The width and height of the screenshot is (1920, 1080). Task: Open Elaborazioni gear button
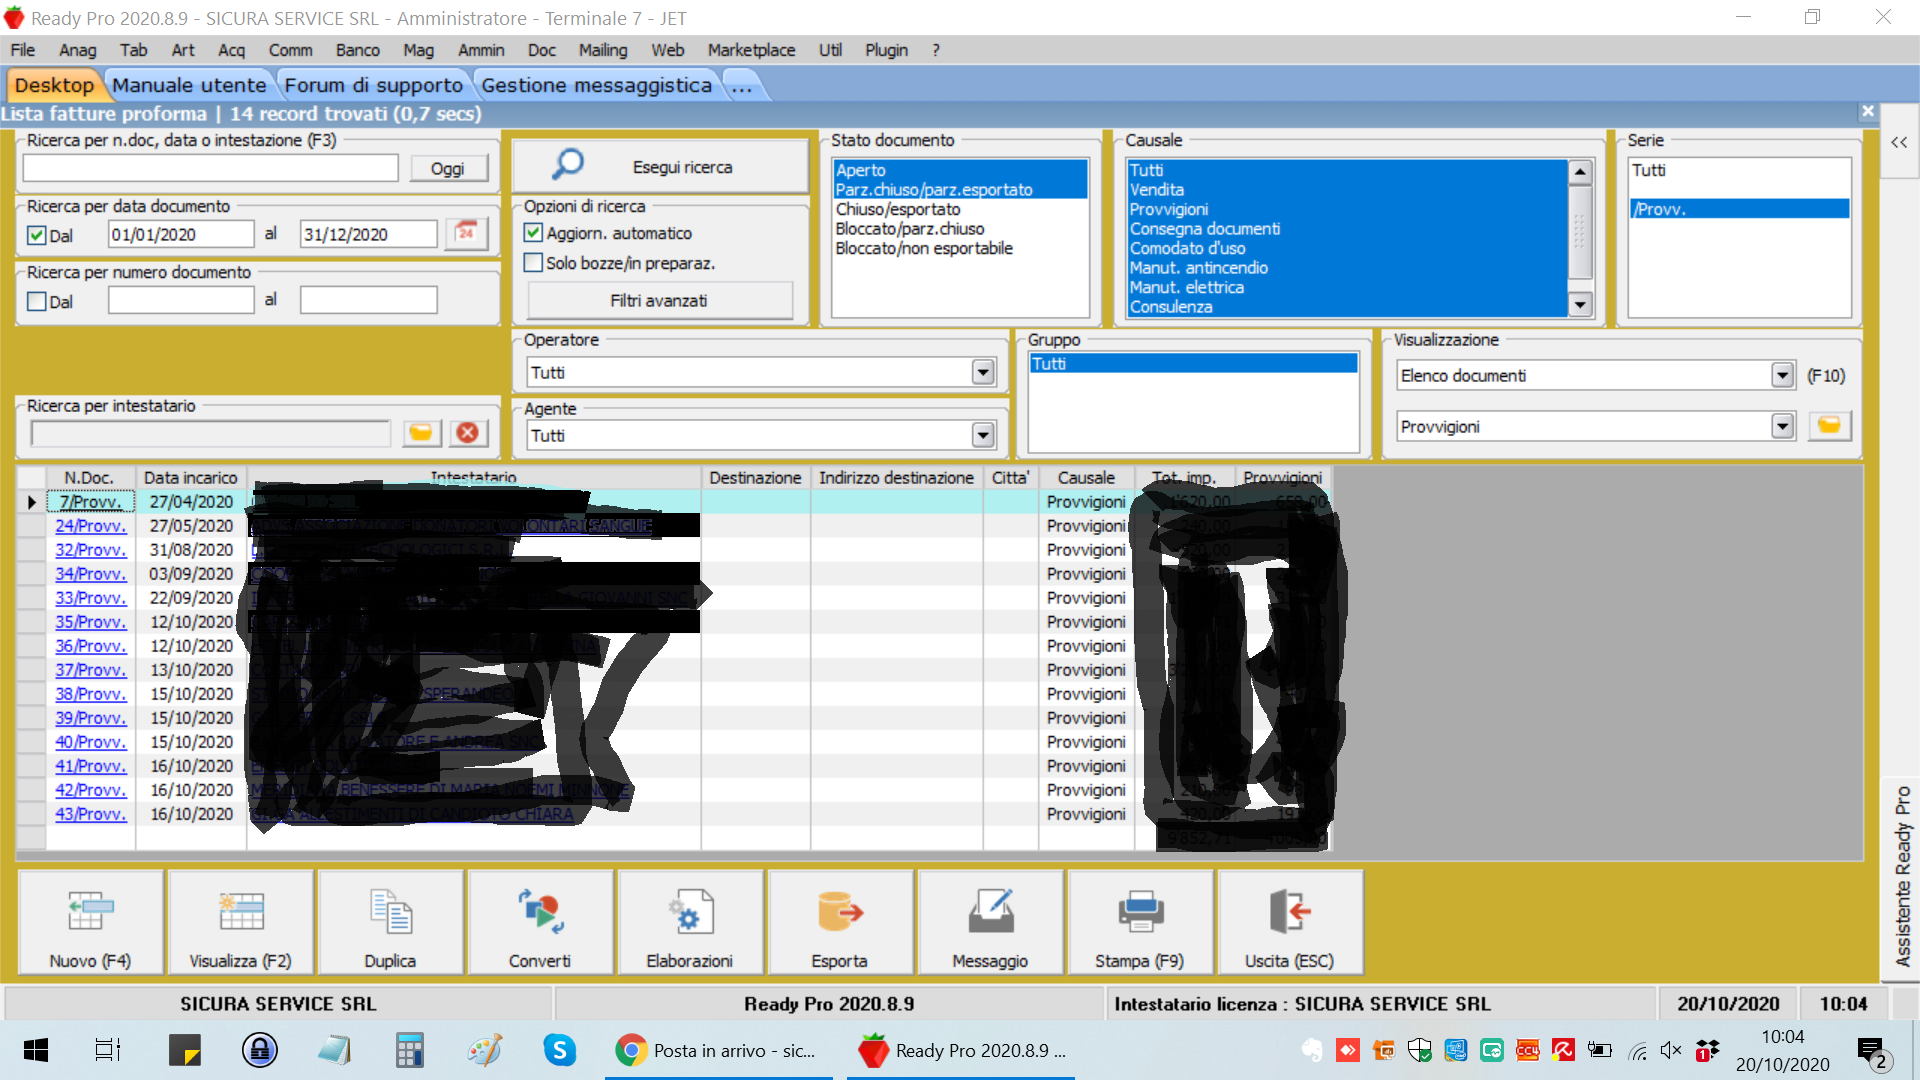click(690, 922)
